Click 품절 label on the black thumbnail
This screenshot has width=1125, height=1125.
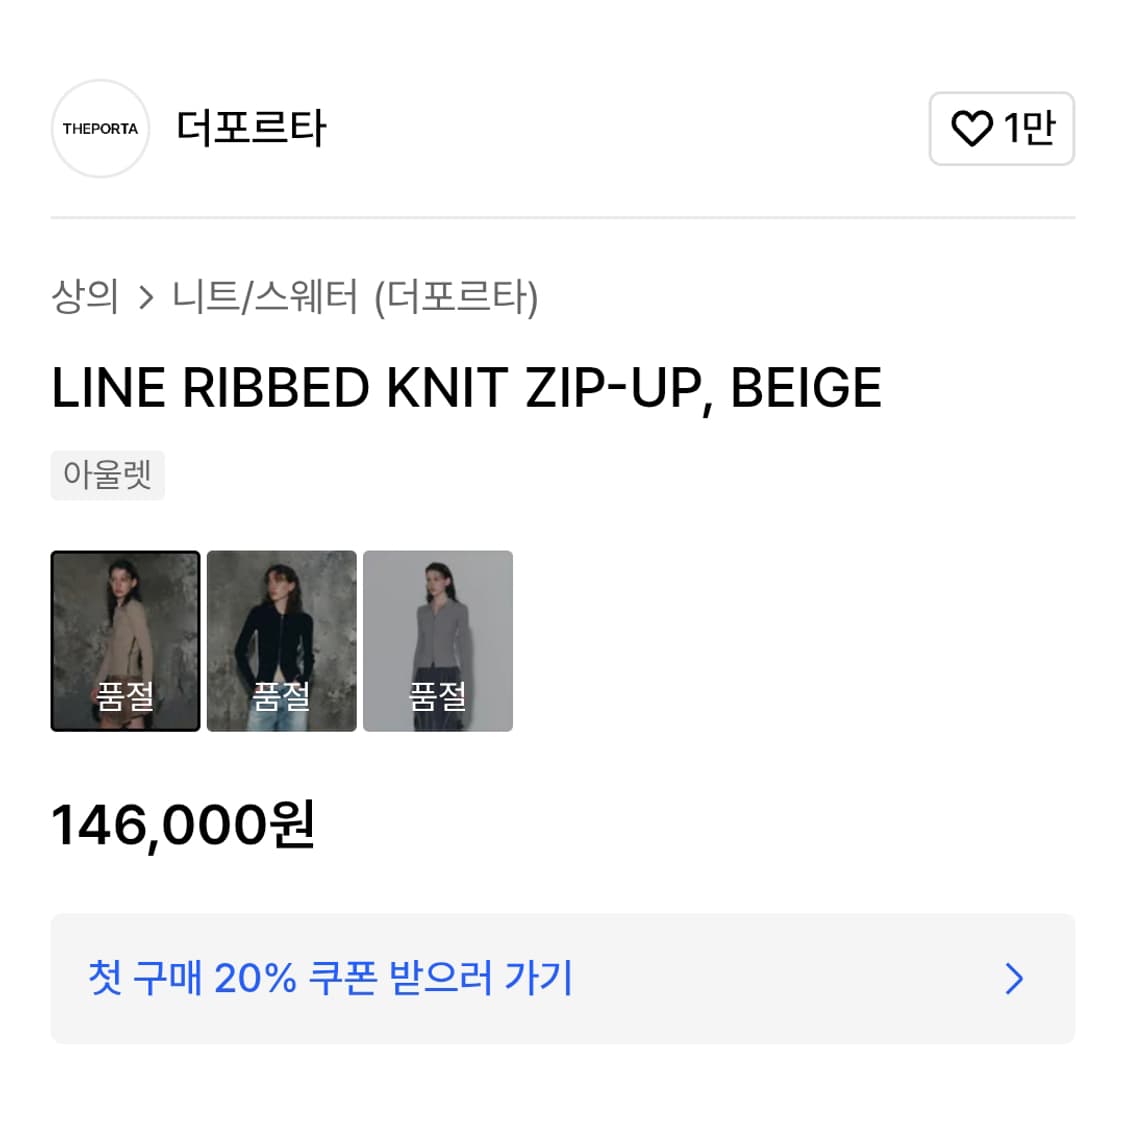point(281,695)
